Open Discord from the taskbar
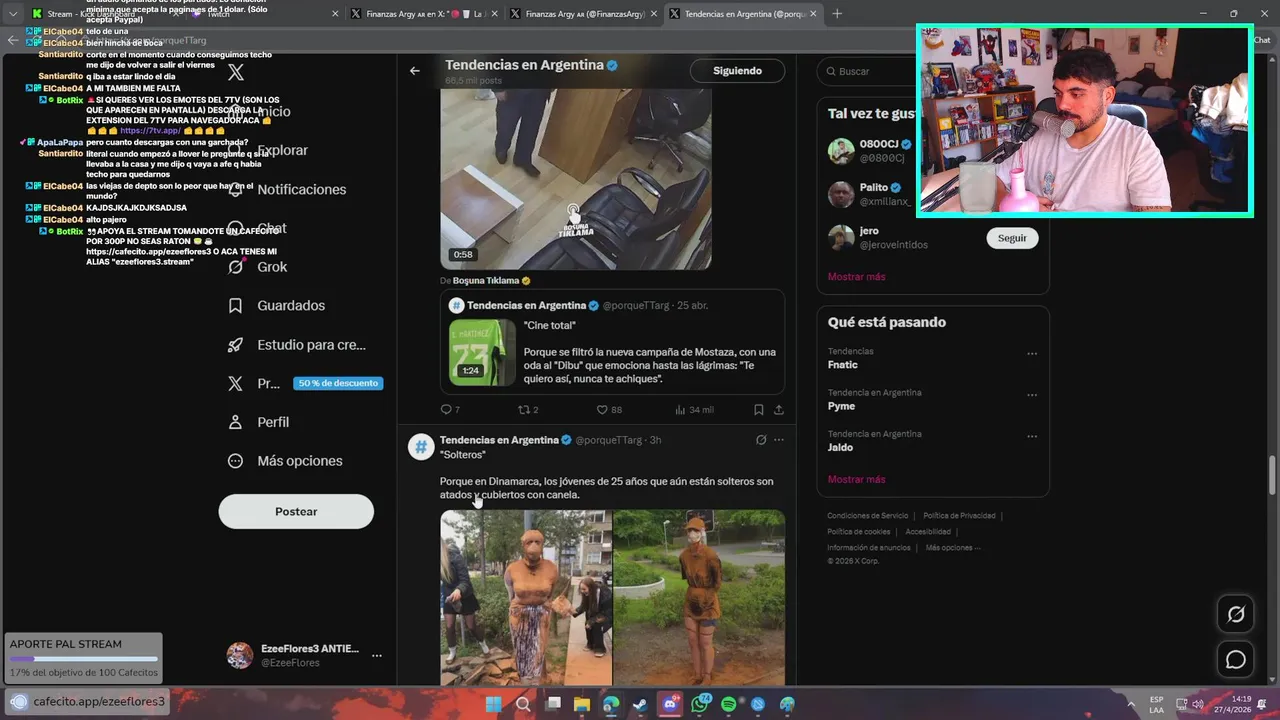This screenshot has height=720, width=1280. pos(670,705)
